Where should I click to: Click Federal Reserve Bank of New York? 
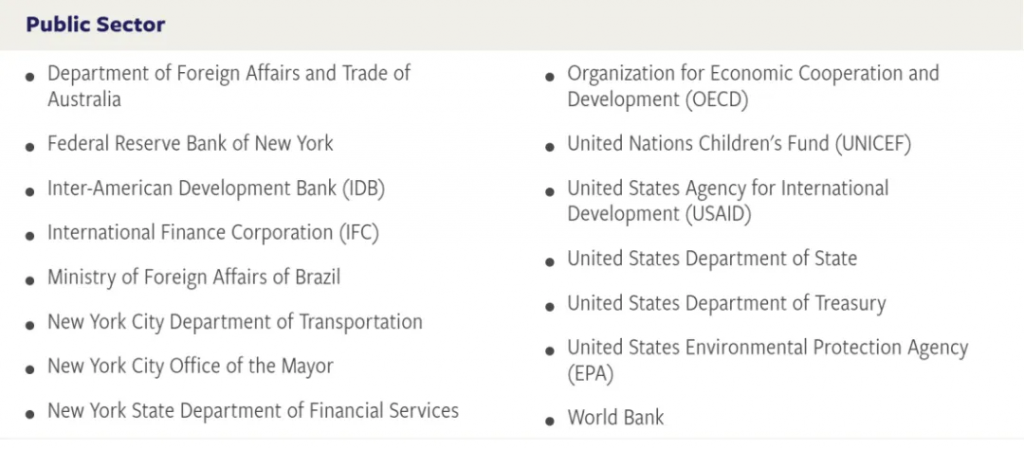190,143
